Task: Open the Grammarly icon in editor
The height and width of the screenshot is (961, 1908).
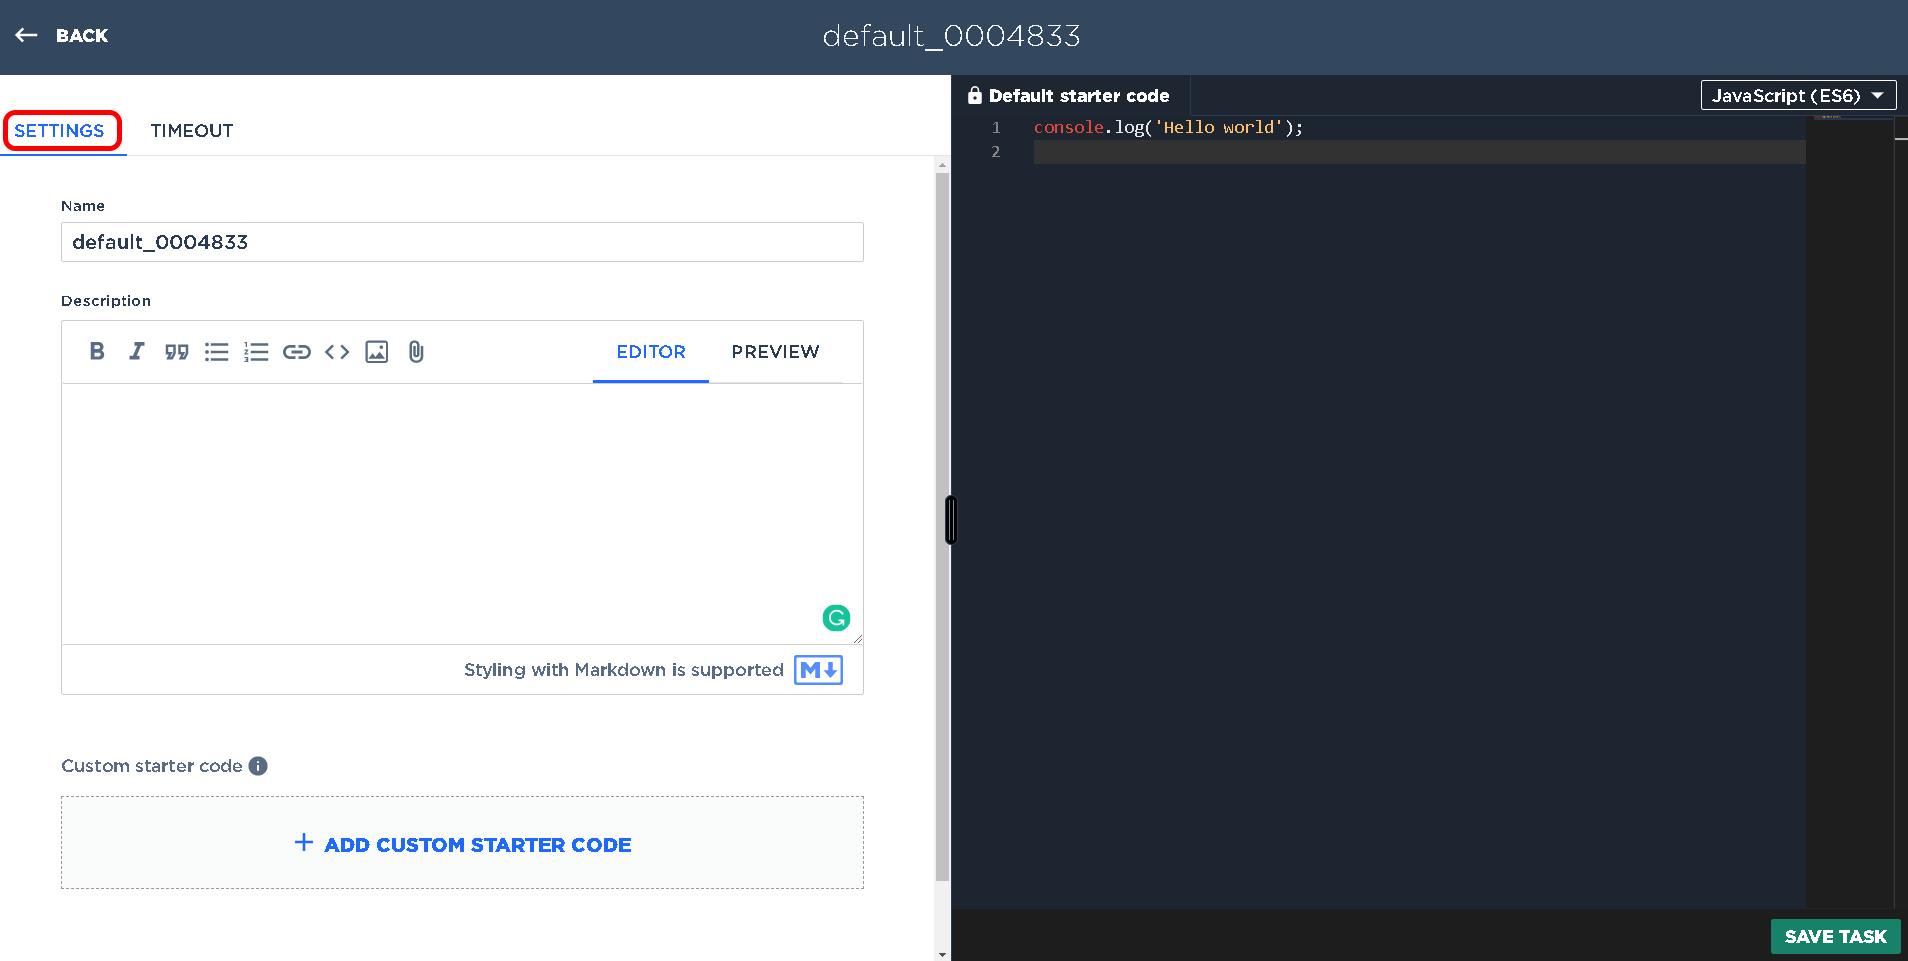Action: coord(836,618)
